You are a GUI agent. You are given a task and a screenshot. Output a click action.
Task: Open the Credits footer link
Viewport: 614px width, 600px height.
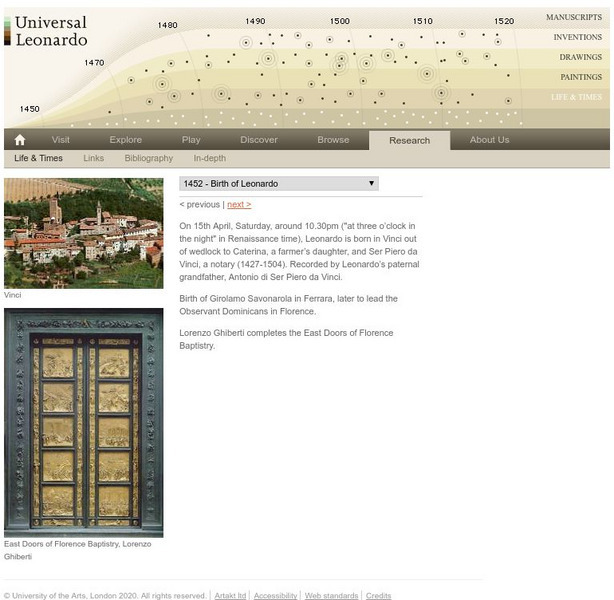378,596
